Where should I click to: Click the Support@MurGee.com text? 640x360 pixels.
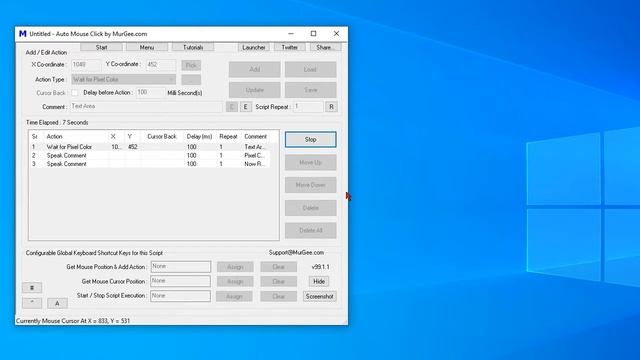pos(296,253)
